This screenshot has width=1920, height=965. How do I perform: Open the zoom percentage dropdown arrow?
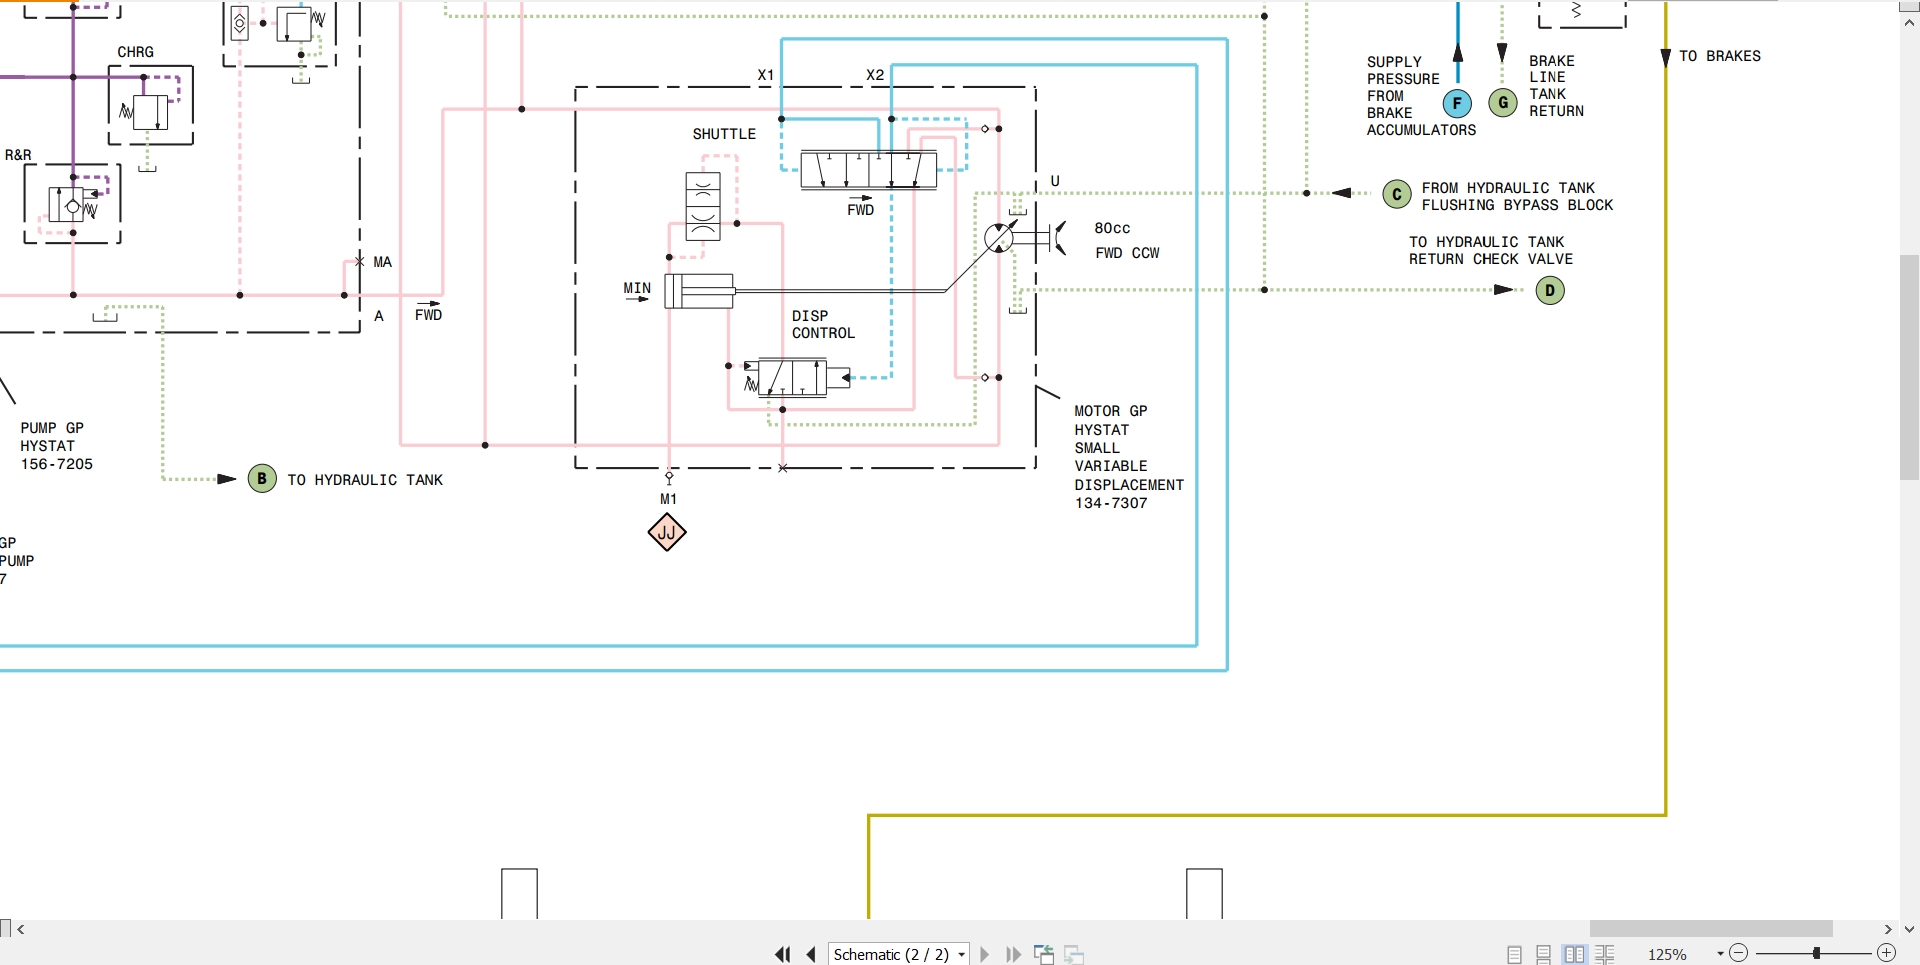1720,954
